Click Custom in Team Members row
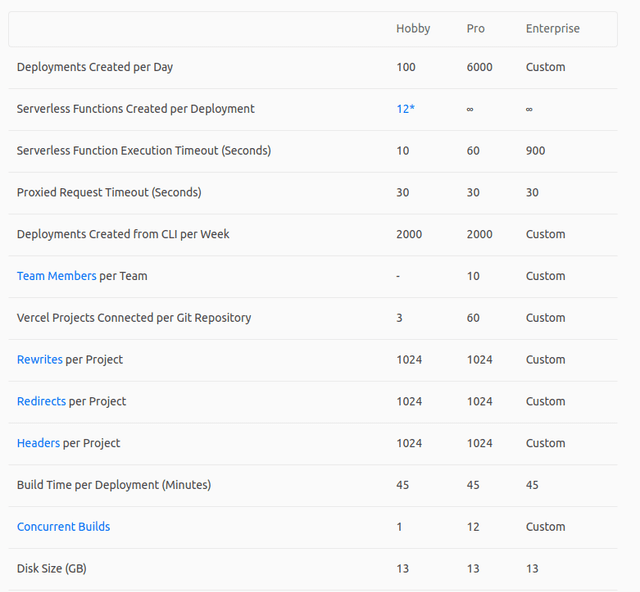Viewport: 640px width, 592px height. pyautogui.click(x=545, y=276)
